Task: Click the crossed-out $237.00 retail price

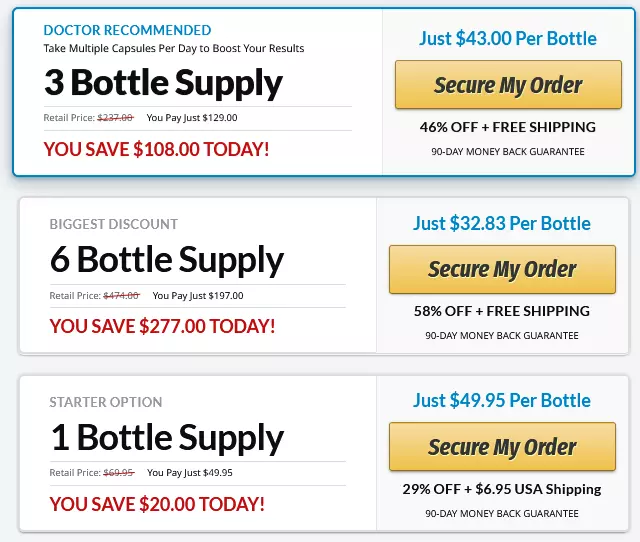Action: click(x=116, y=118)
